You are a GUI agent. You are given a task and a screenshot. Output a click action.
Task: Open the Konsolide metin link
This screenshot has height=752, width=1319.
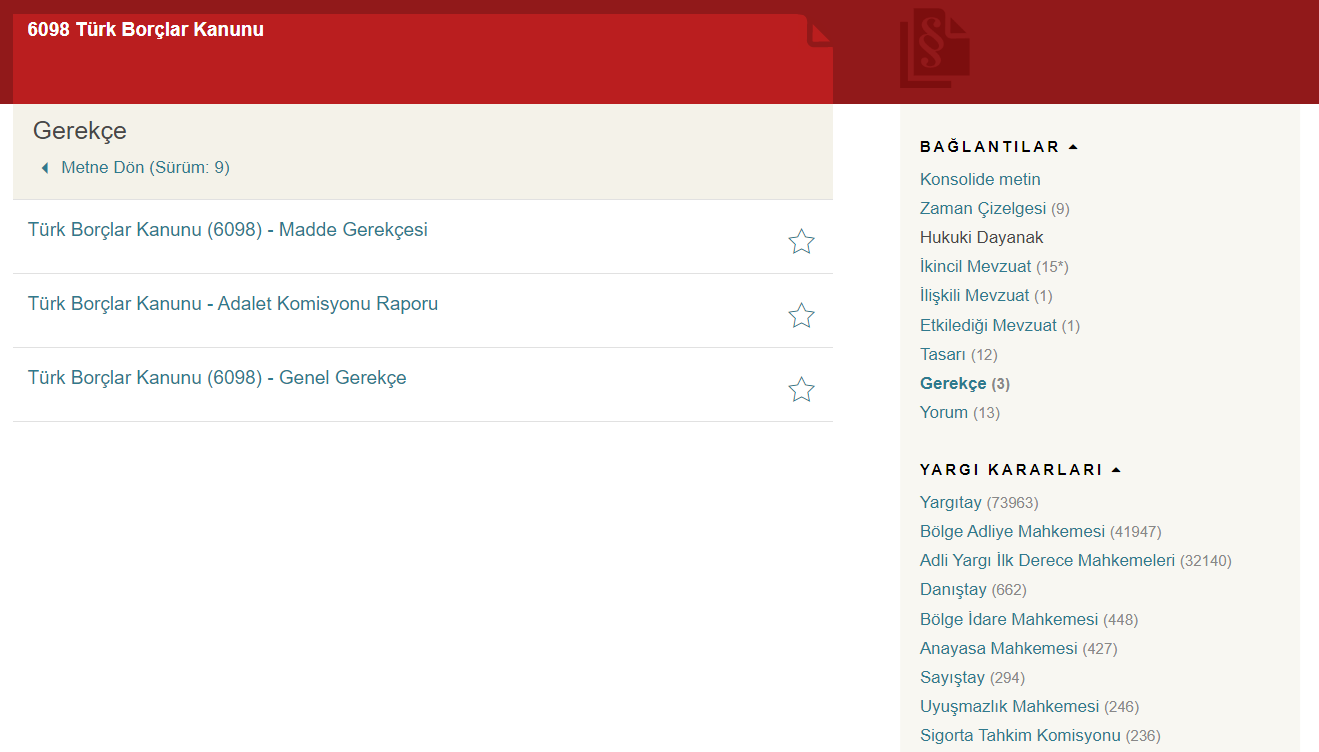click(980, 180)
